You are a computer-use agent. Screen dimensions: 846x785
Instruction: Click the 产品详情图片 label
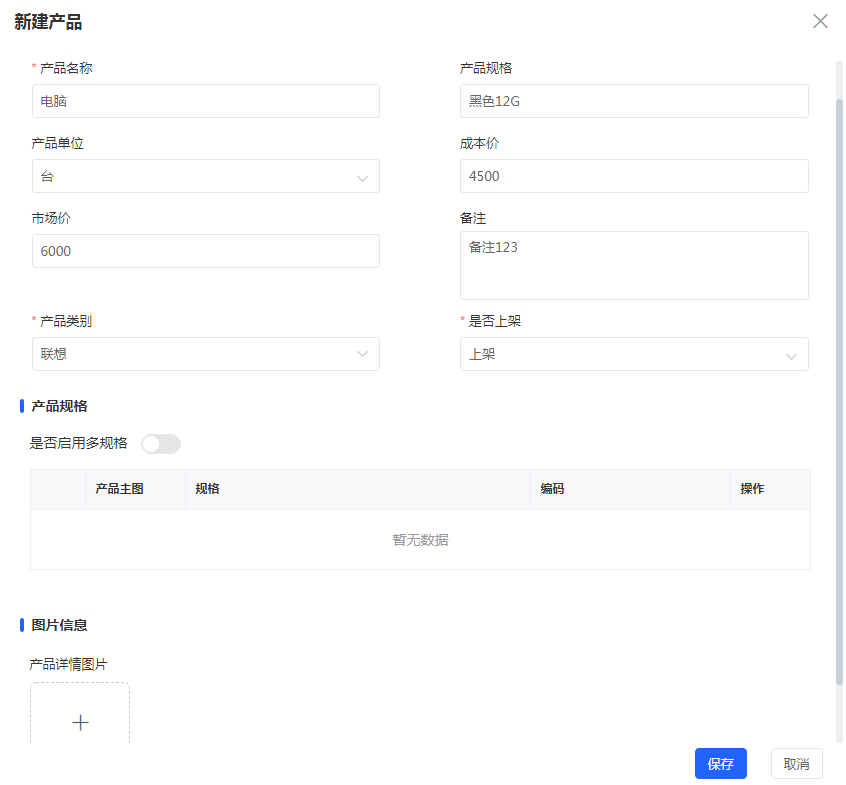pos(68,664)
